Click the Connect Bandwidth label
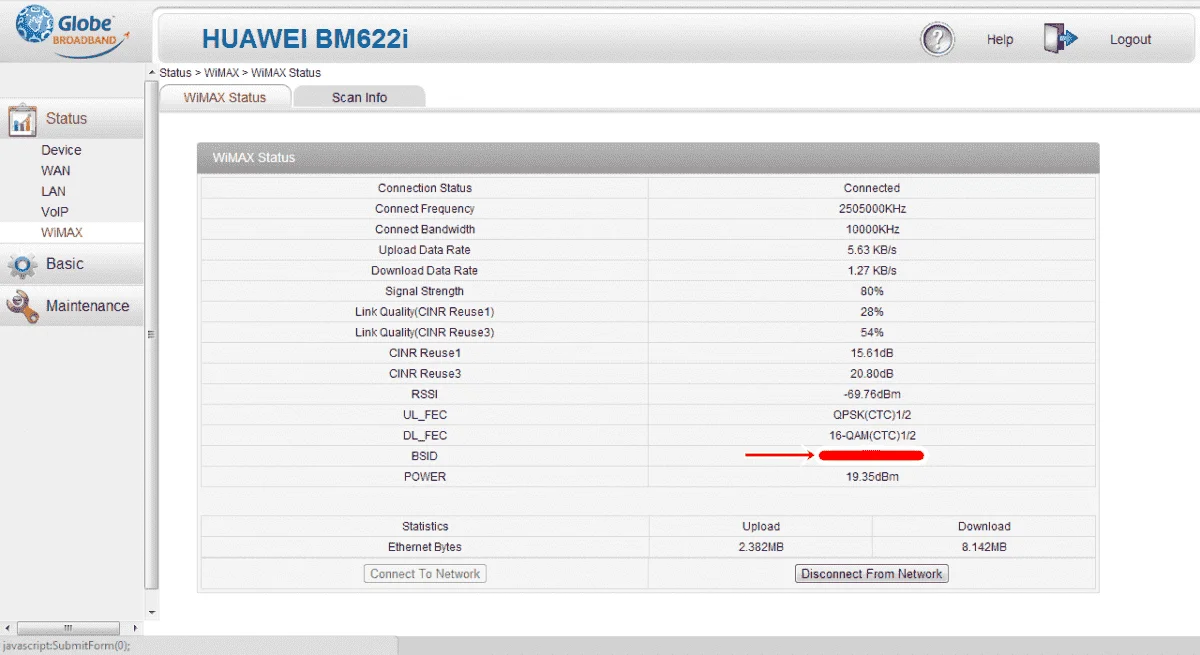1200x655 pixels. tap(425, 229)
